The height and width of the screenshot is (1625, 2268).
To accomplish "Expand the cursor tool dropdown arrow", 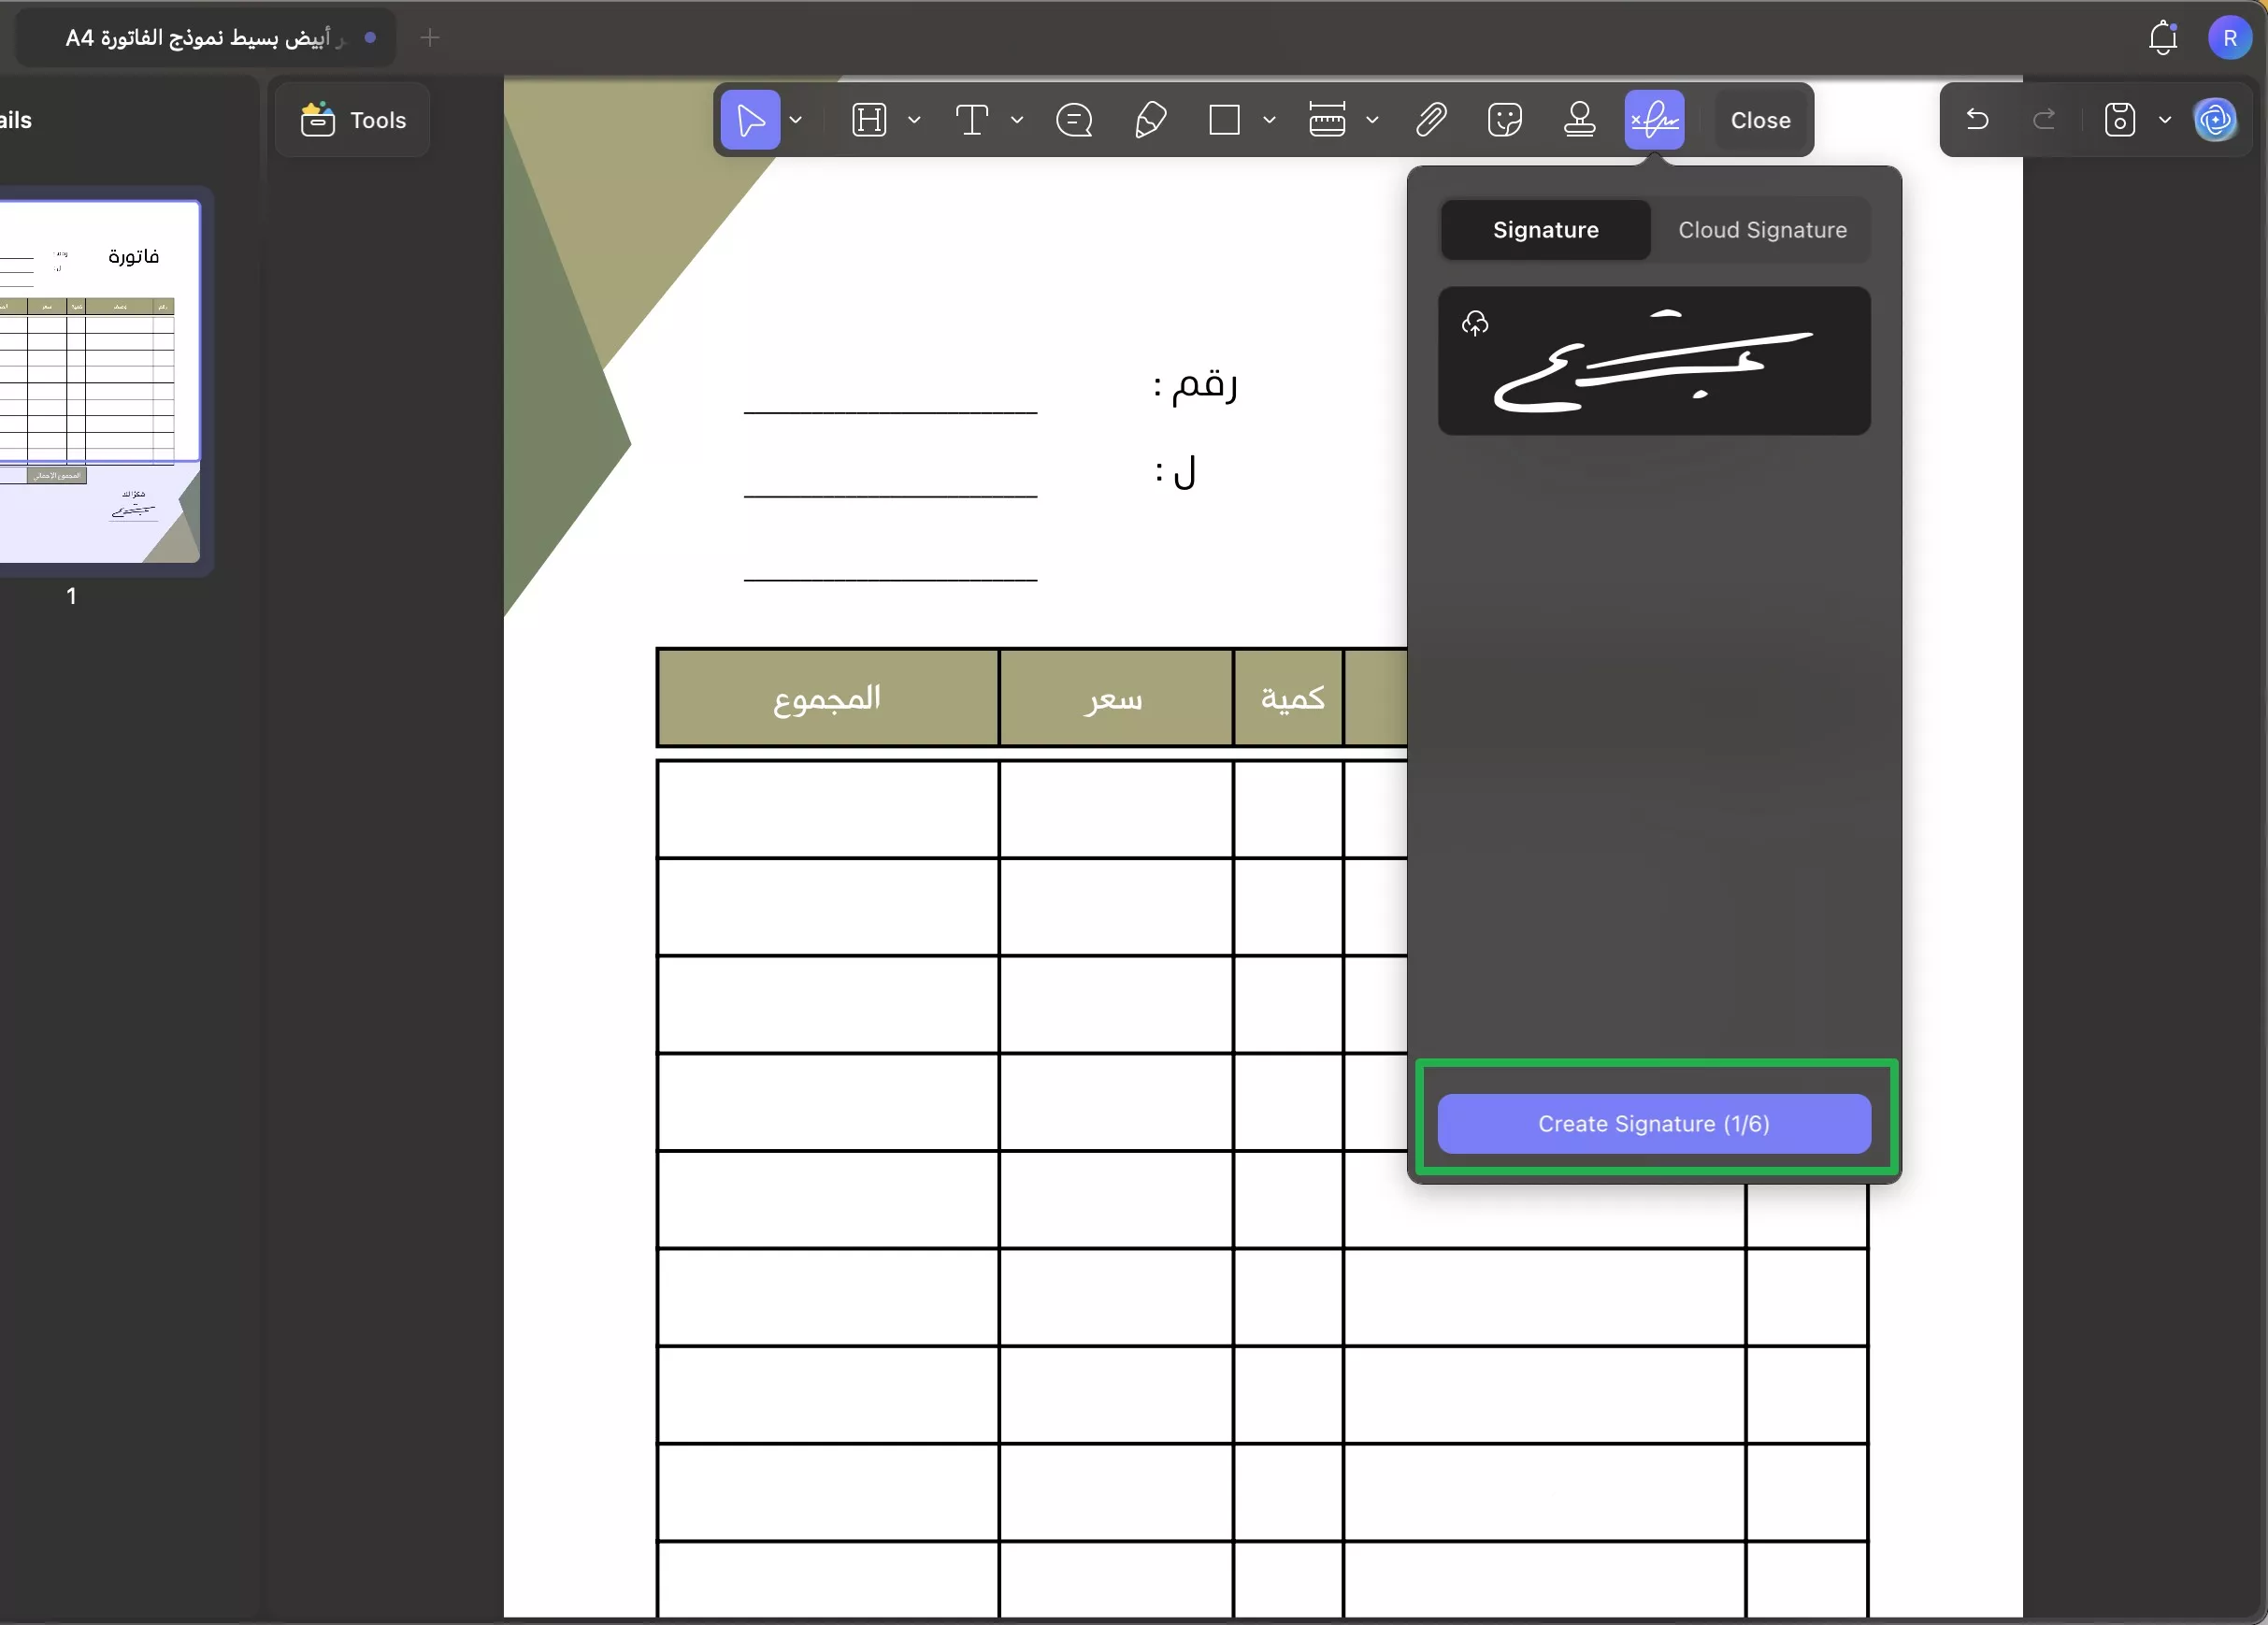I will [796, 120].
